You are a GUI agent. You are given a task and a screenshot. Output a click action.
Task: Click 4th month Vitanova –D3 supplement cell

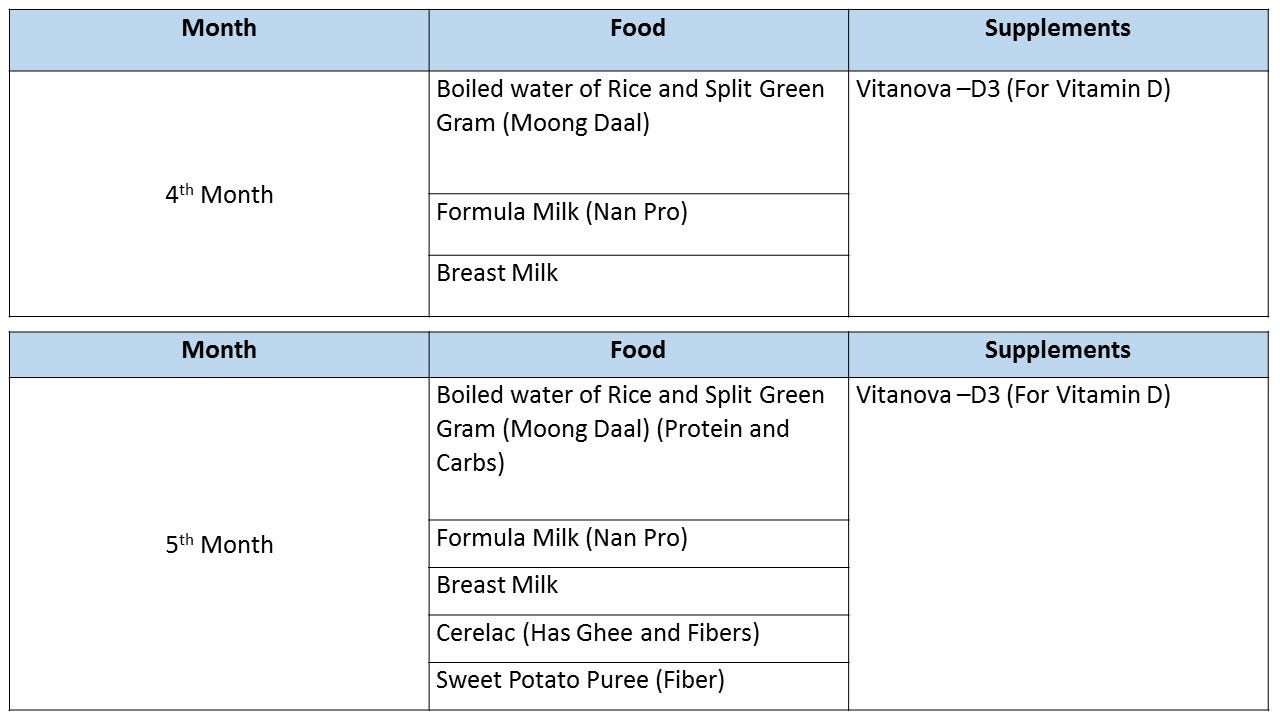1058,194
